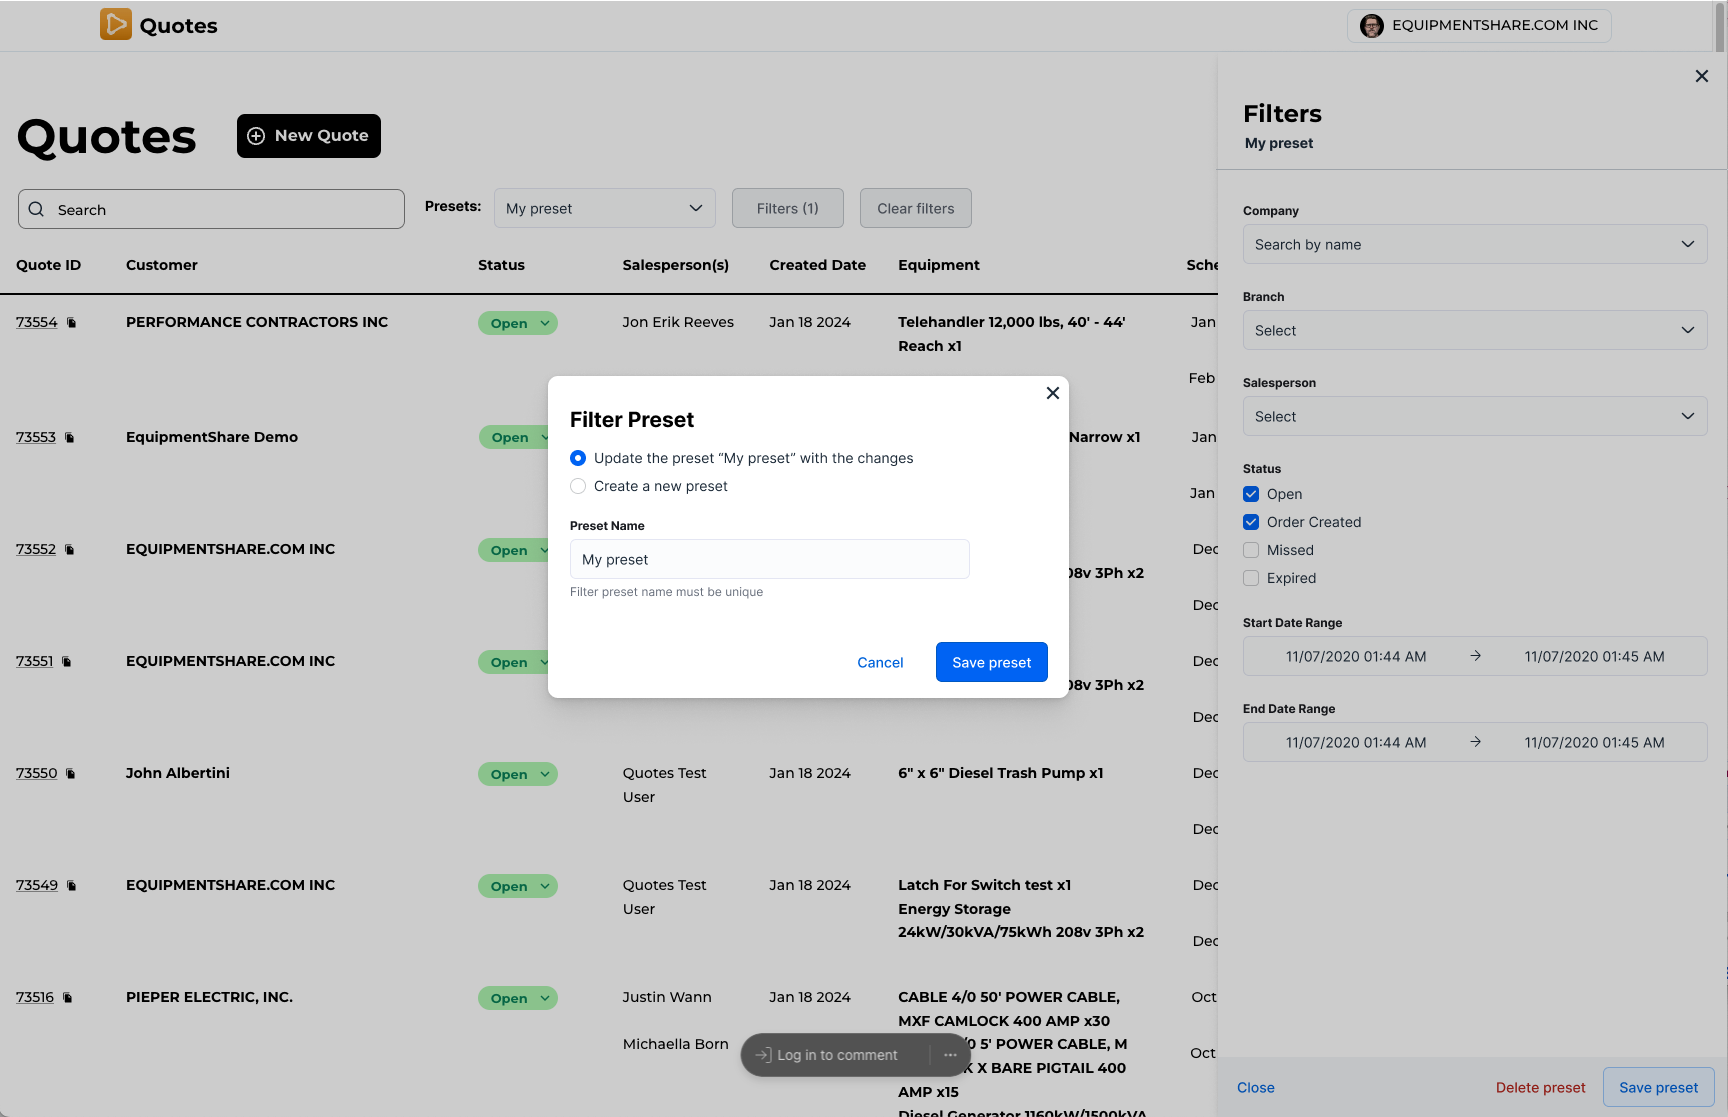Click Cancel in the Filter Preset dialog
Screen dimensions: 1728x1117
880,662
